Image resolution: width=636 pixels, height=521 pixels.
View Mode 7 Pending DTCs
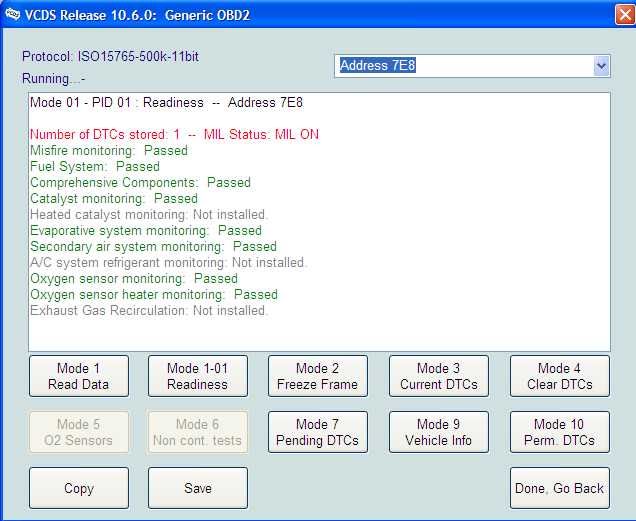click(317, 432)
